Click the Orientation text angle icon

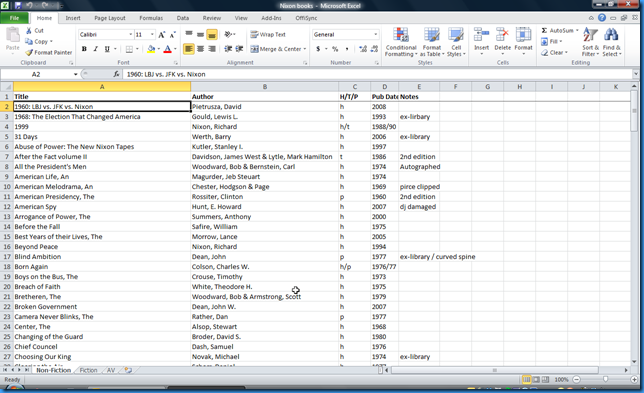coord(228,34)
